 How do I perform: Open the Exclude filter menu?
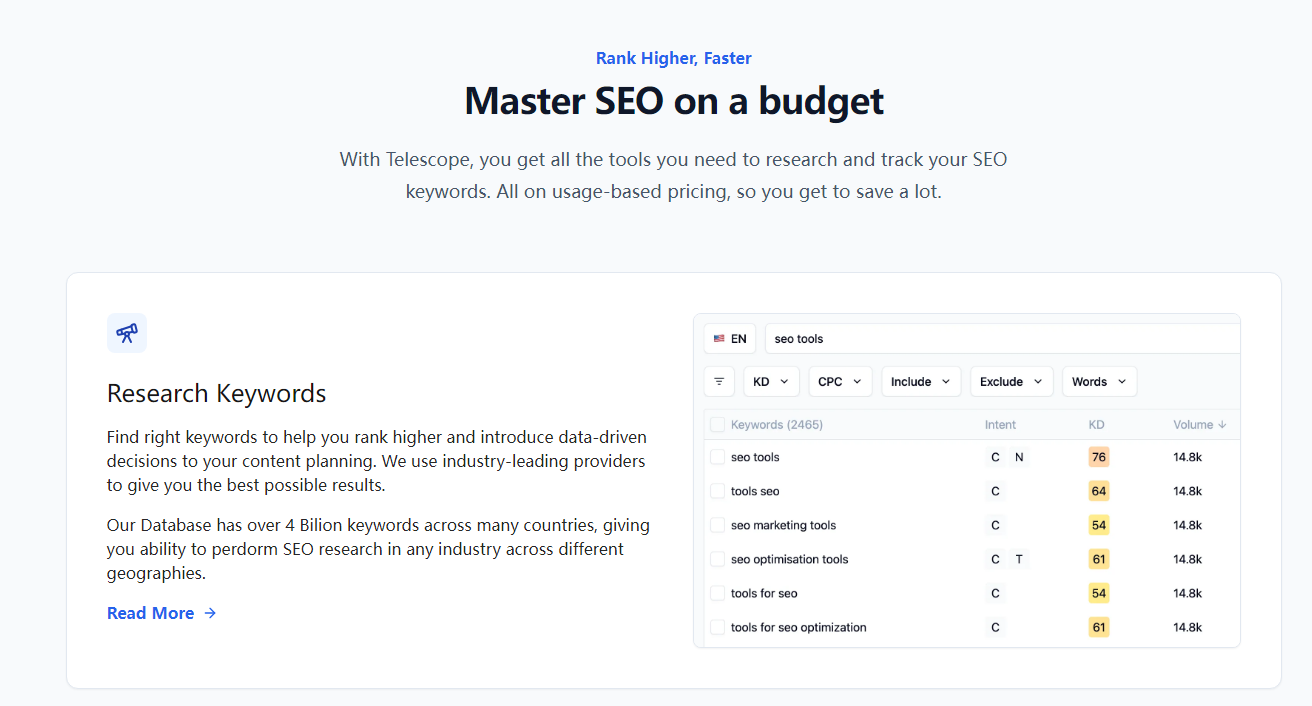(1010, 382)
